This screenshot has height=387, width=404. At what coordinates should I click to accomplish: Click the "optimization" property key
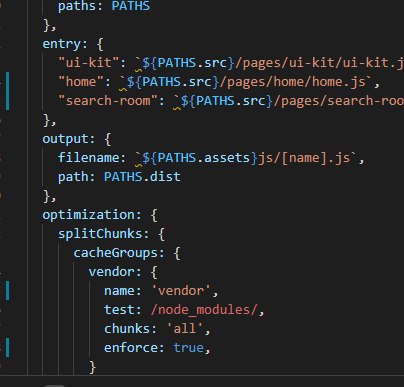(x=89, y=215)
